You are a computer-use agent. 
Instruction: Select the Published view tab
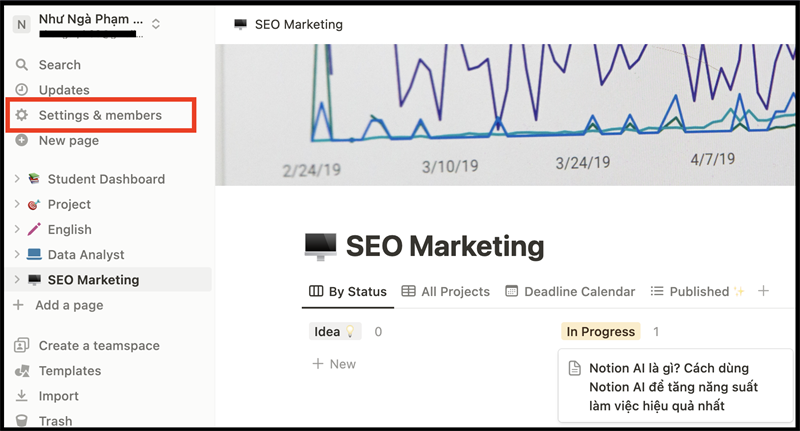tap(697, 292)
